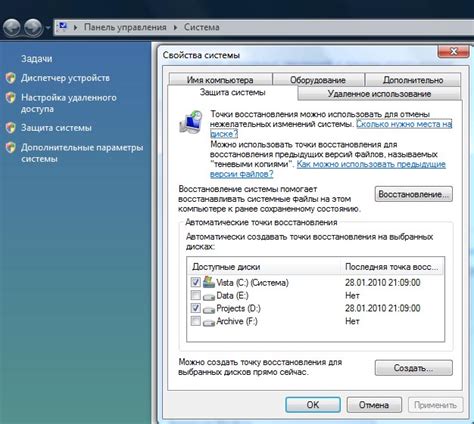Click the shield icon next to Диспетчер устройств
Screen dimensions: 474x424
(x=11, y=78)
